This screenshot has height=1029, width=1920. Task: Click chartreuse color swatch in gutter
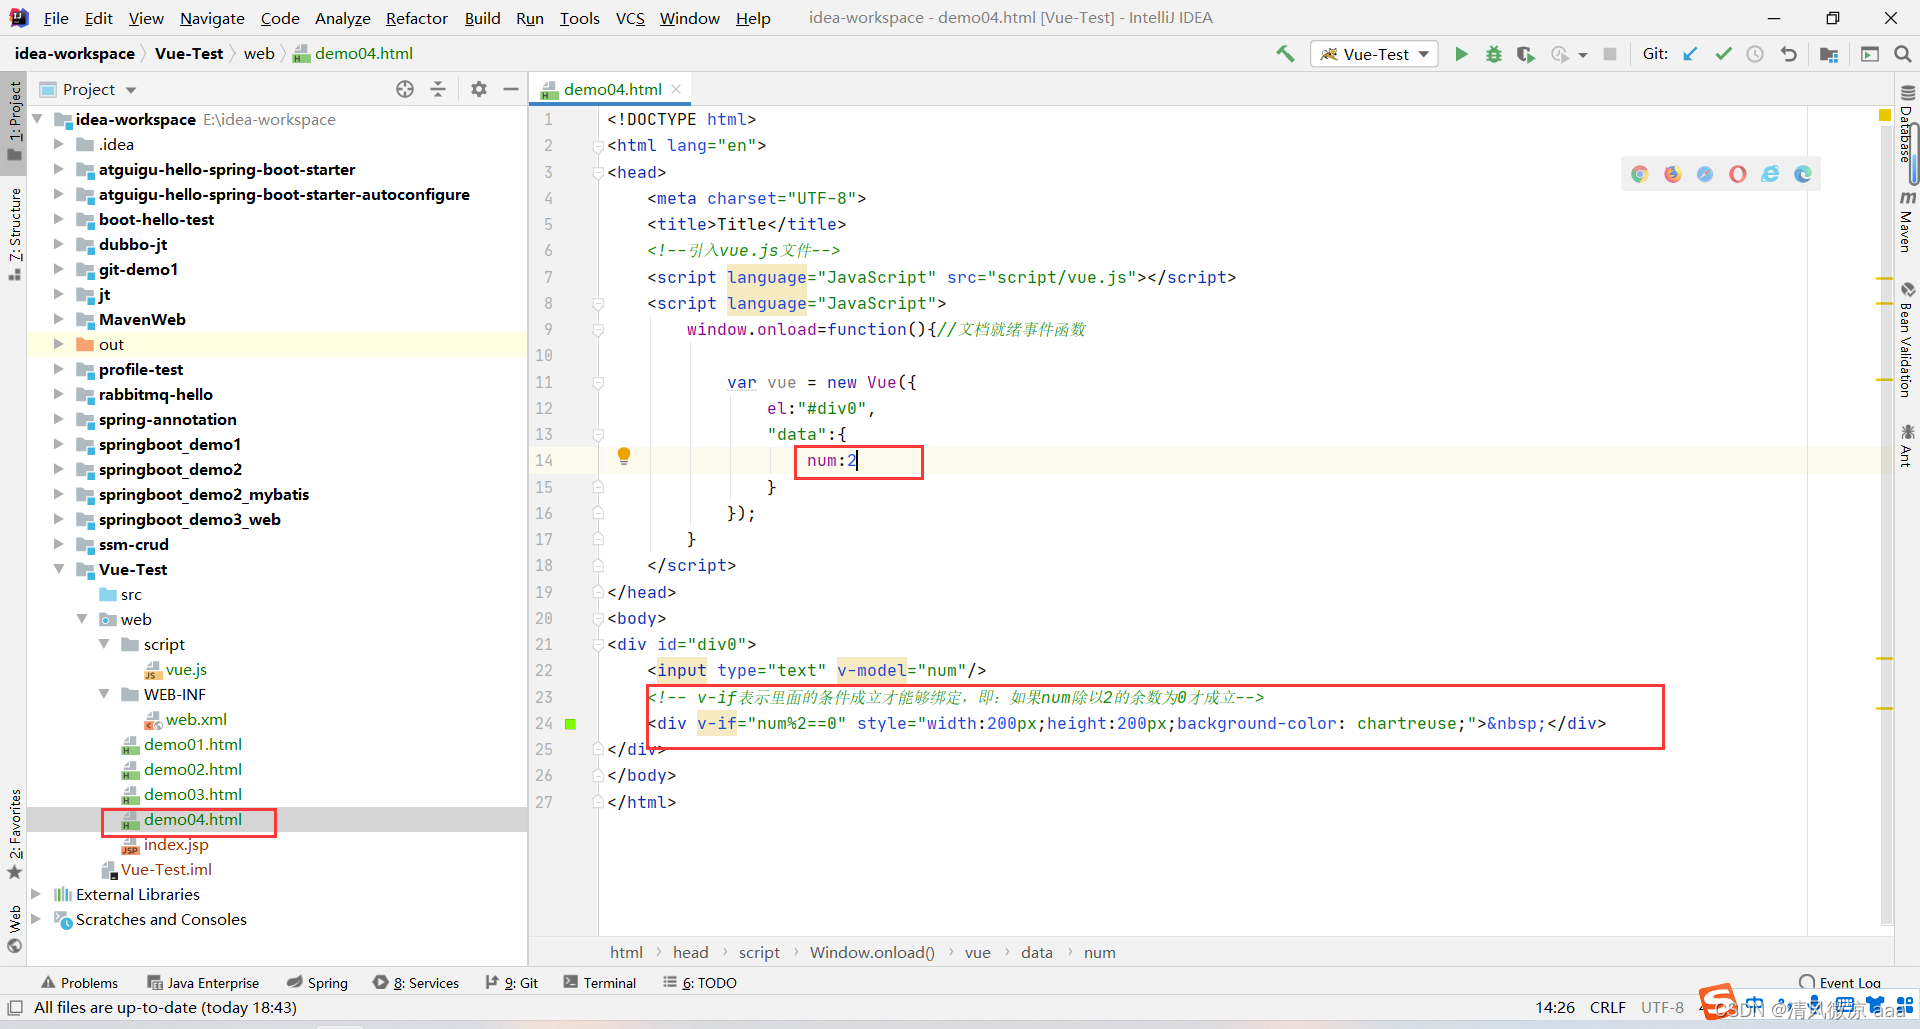571,724
